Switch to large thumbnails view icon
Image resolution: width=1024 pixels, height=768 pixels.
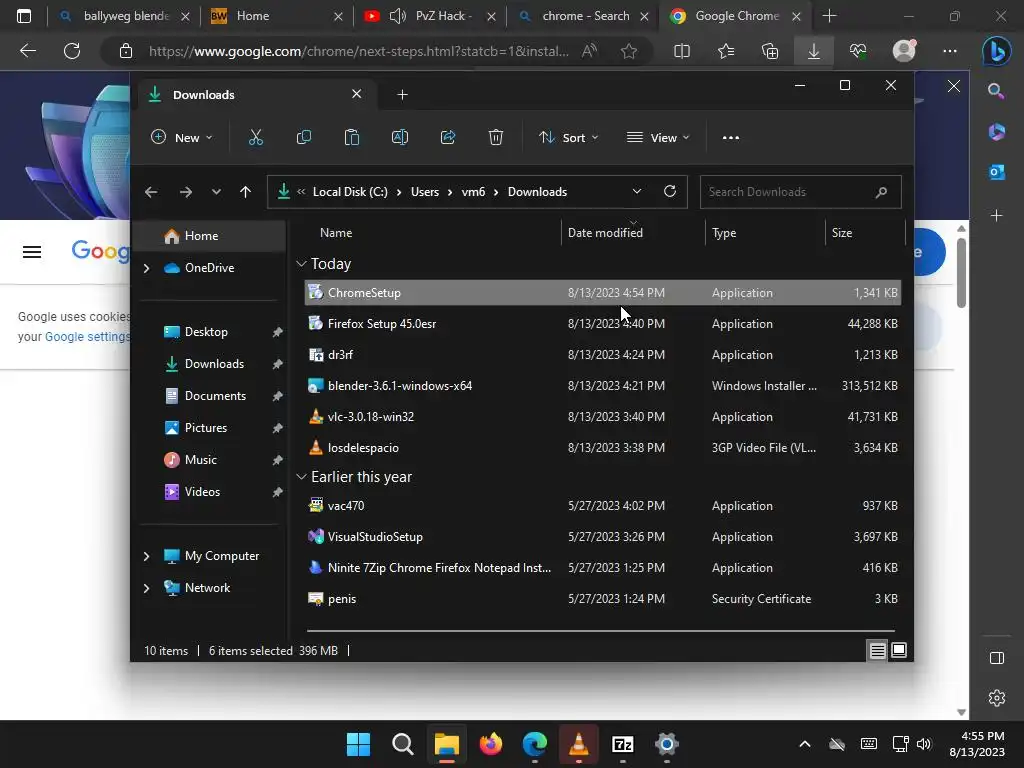coord(899,650)
